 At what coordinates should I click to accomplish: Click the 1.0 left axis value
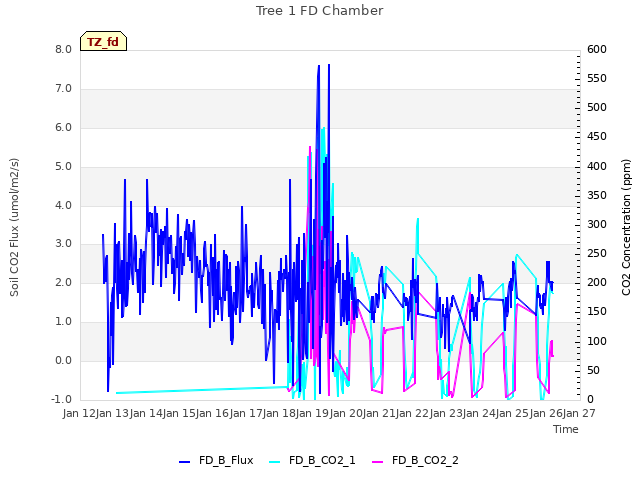63,322
